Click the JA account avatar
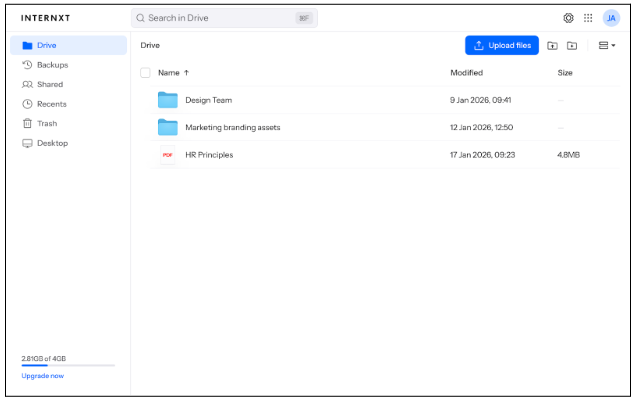This screenshot has height=402, width=635. (x=610, y=18)
